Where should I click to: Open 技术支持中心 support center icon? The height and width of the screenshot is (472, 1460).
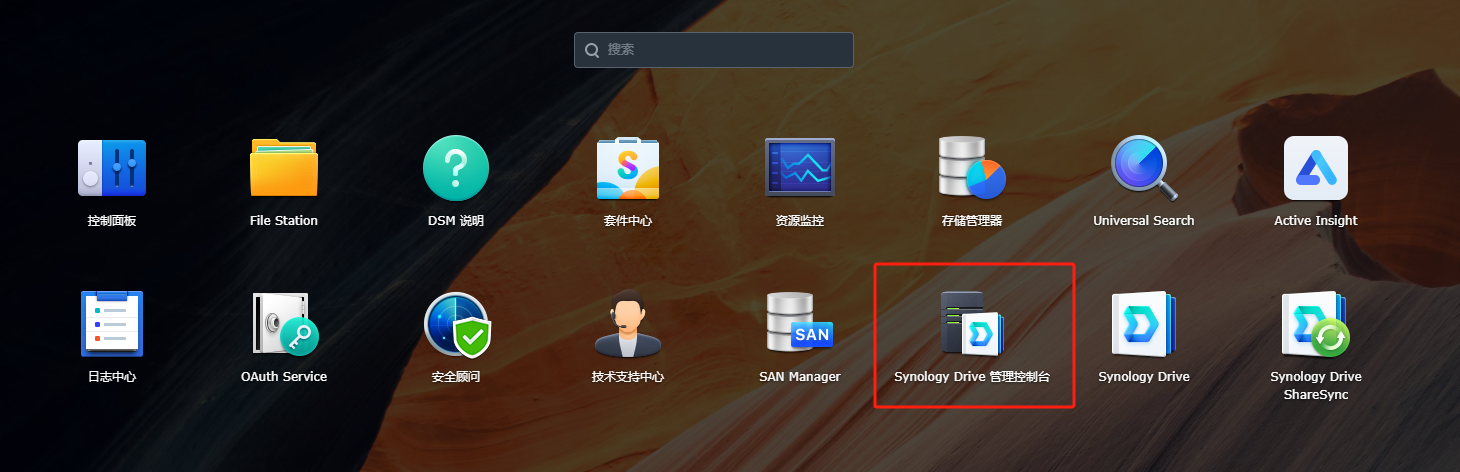[628, 324]
